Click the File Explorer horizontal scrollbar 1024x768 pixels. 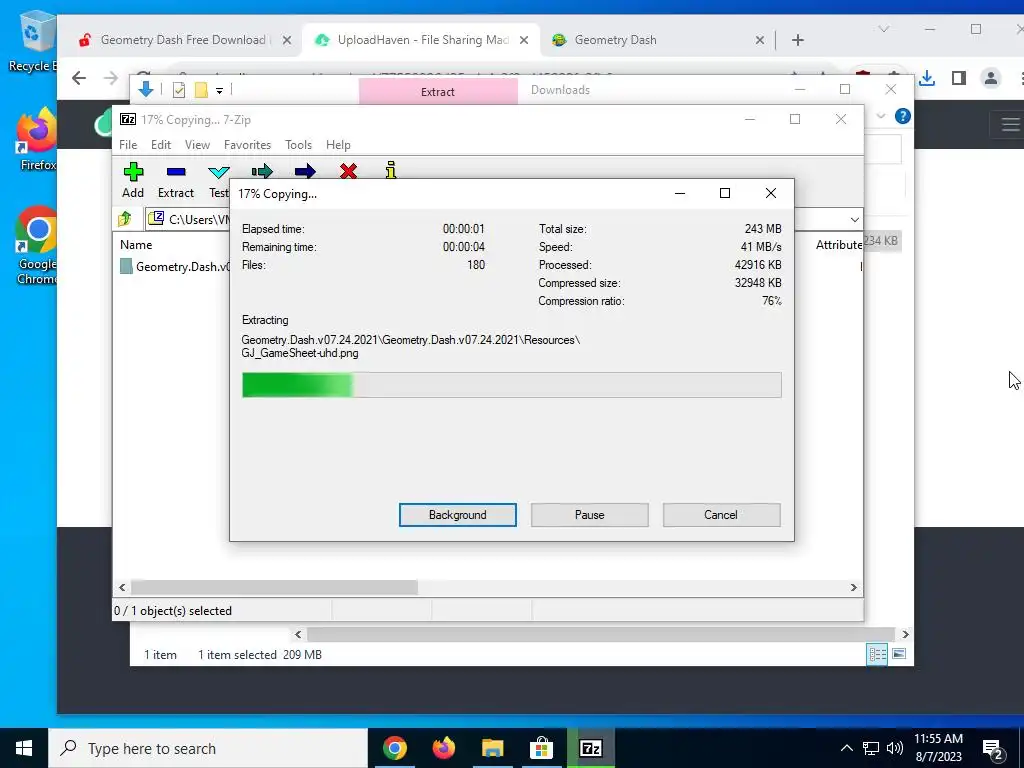[601, 634]
